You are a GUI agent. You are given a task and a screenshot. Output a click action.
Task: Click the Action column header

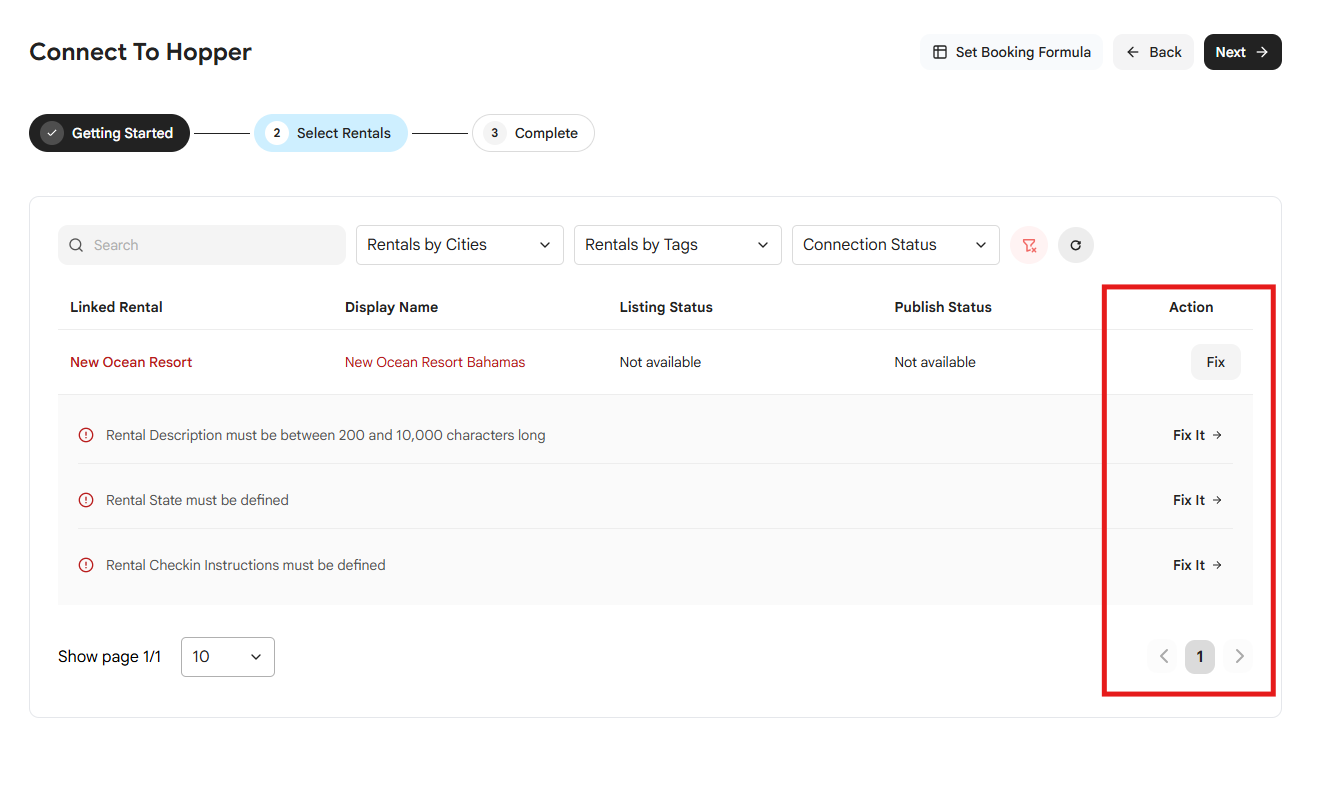click(1191, 307)
